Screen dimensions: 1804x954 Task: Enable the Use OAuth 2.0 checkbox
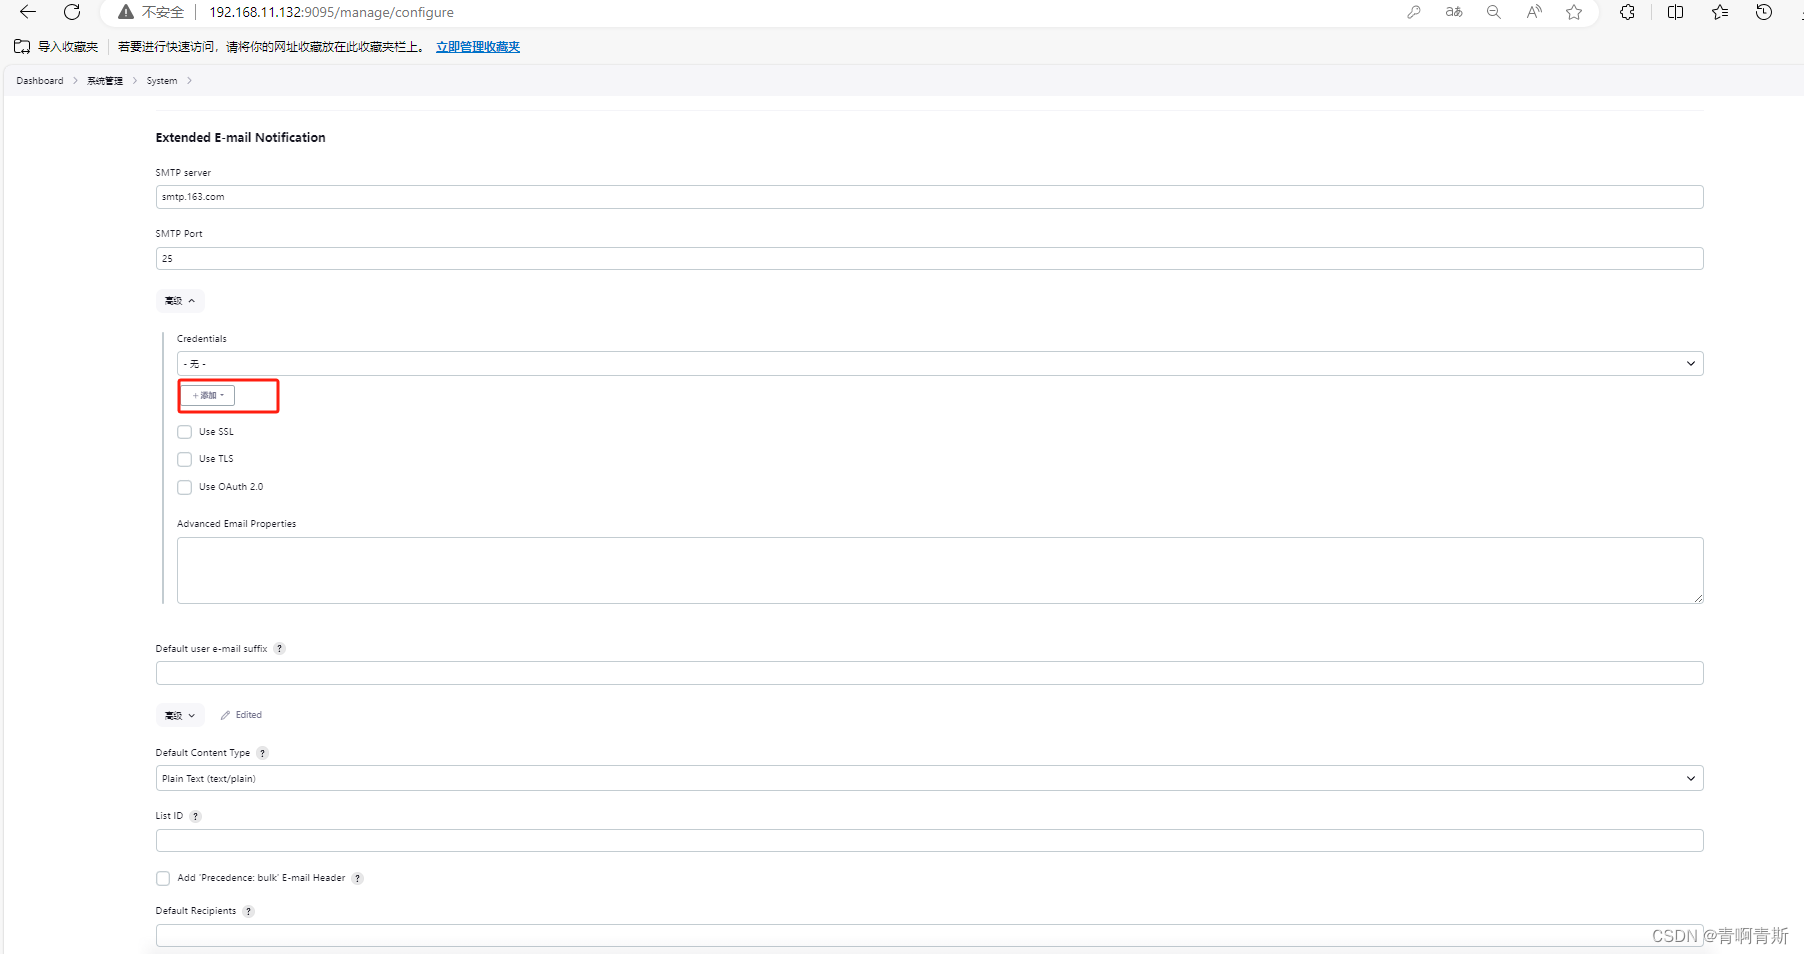click(184, 487)
